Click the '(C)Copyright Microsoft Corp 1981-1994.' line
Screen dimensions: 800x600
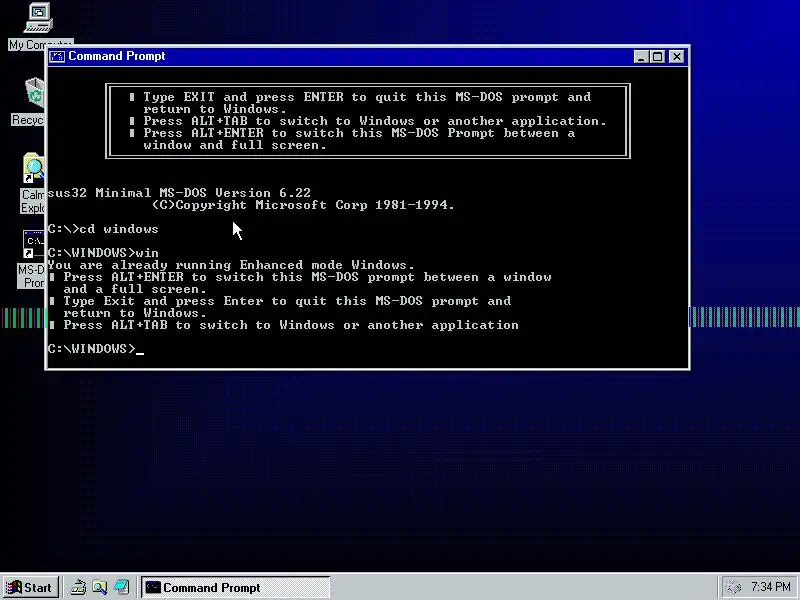click(303, 205)
